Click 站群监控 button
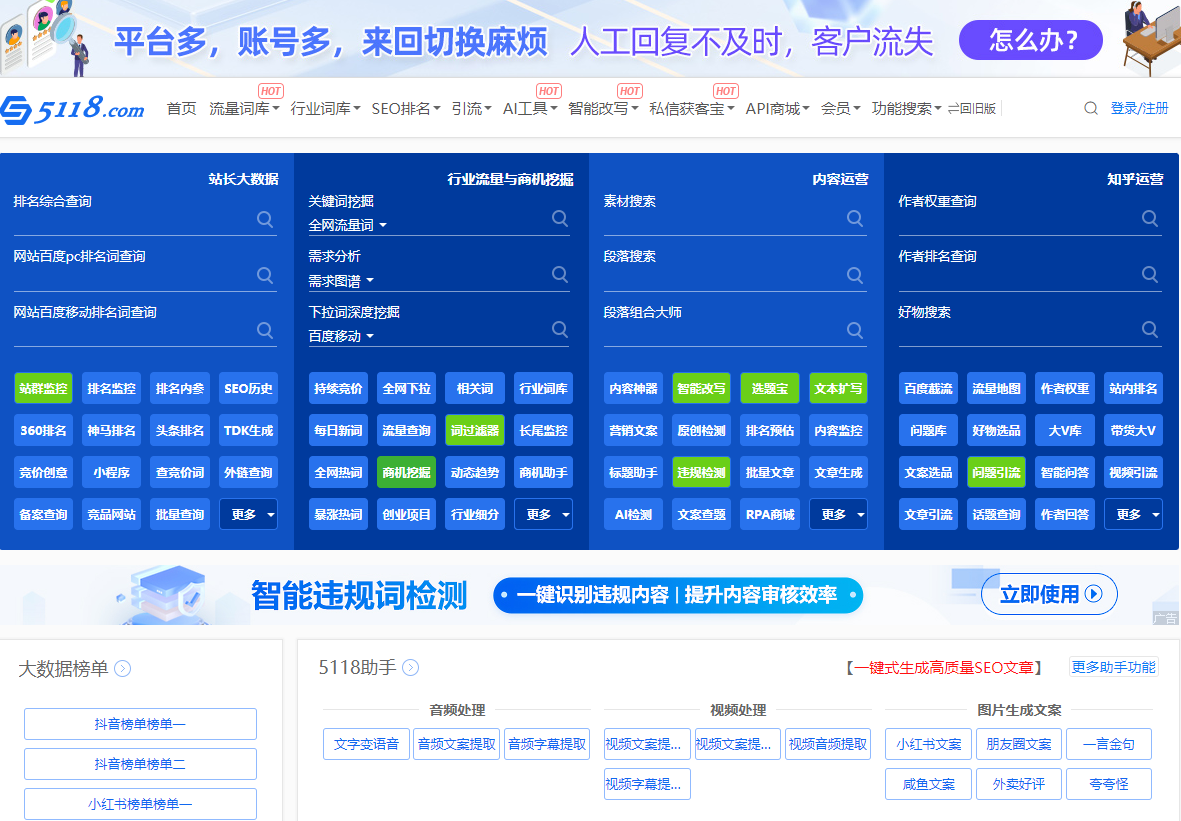The width and height of the screenshot is (1181, 821). tap(44, 389)
